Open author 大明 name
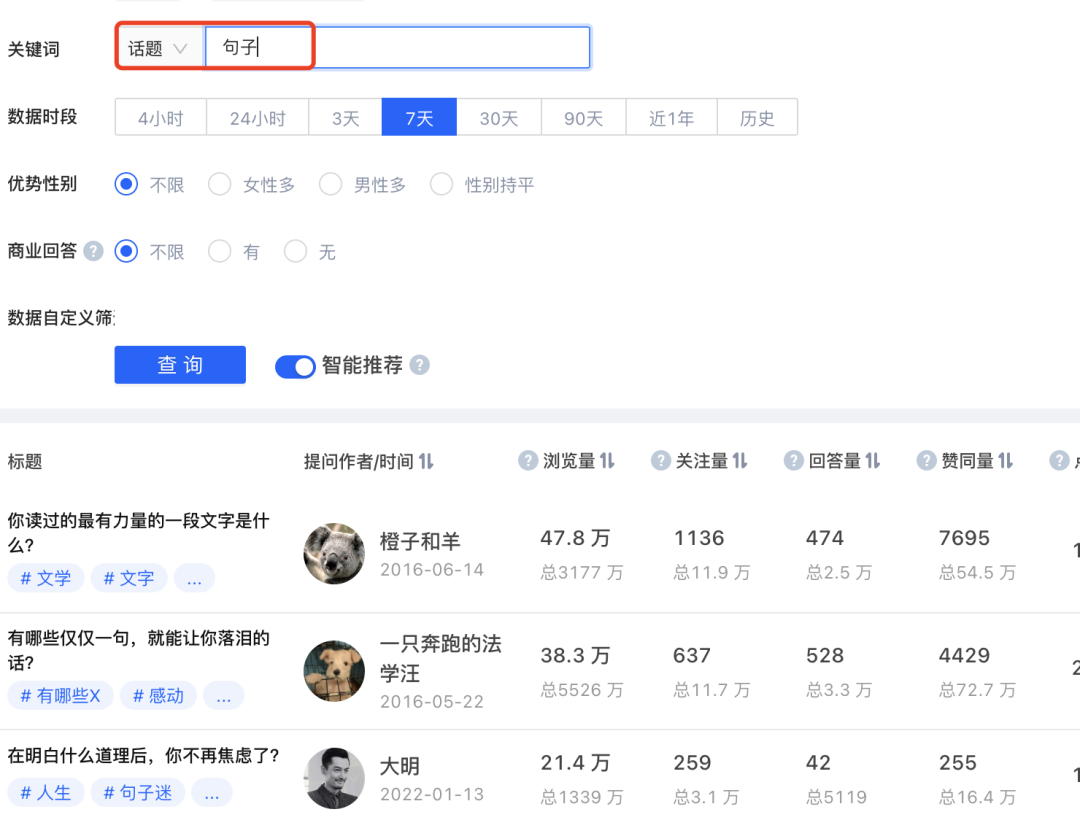The width and height of the screenshot is (1080, 820). click(x=399, y=766)
